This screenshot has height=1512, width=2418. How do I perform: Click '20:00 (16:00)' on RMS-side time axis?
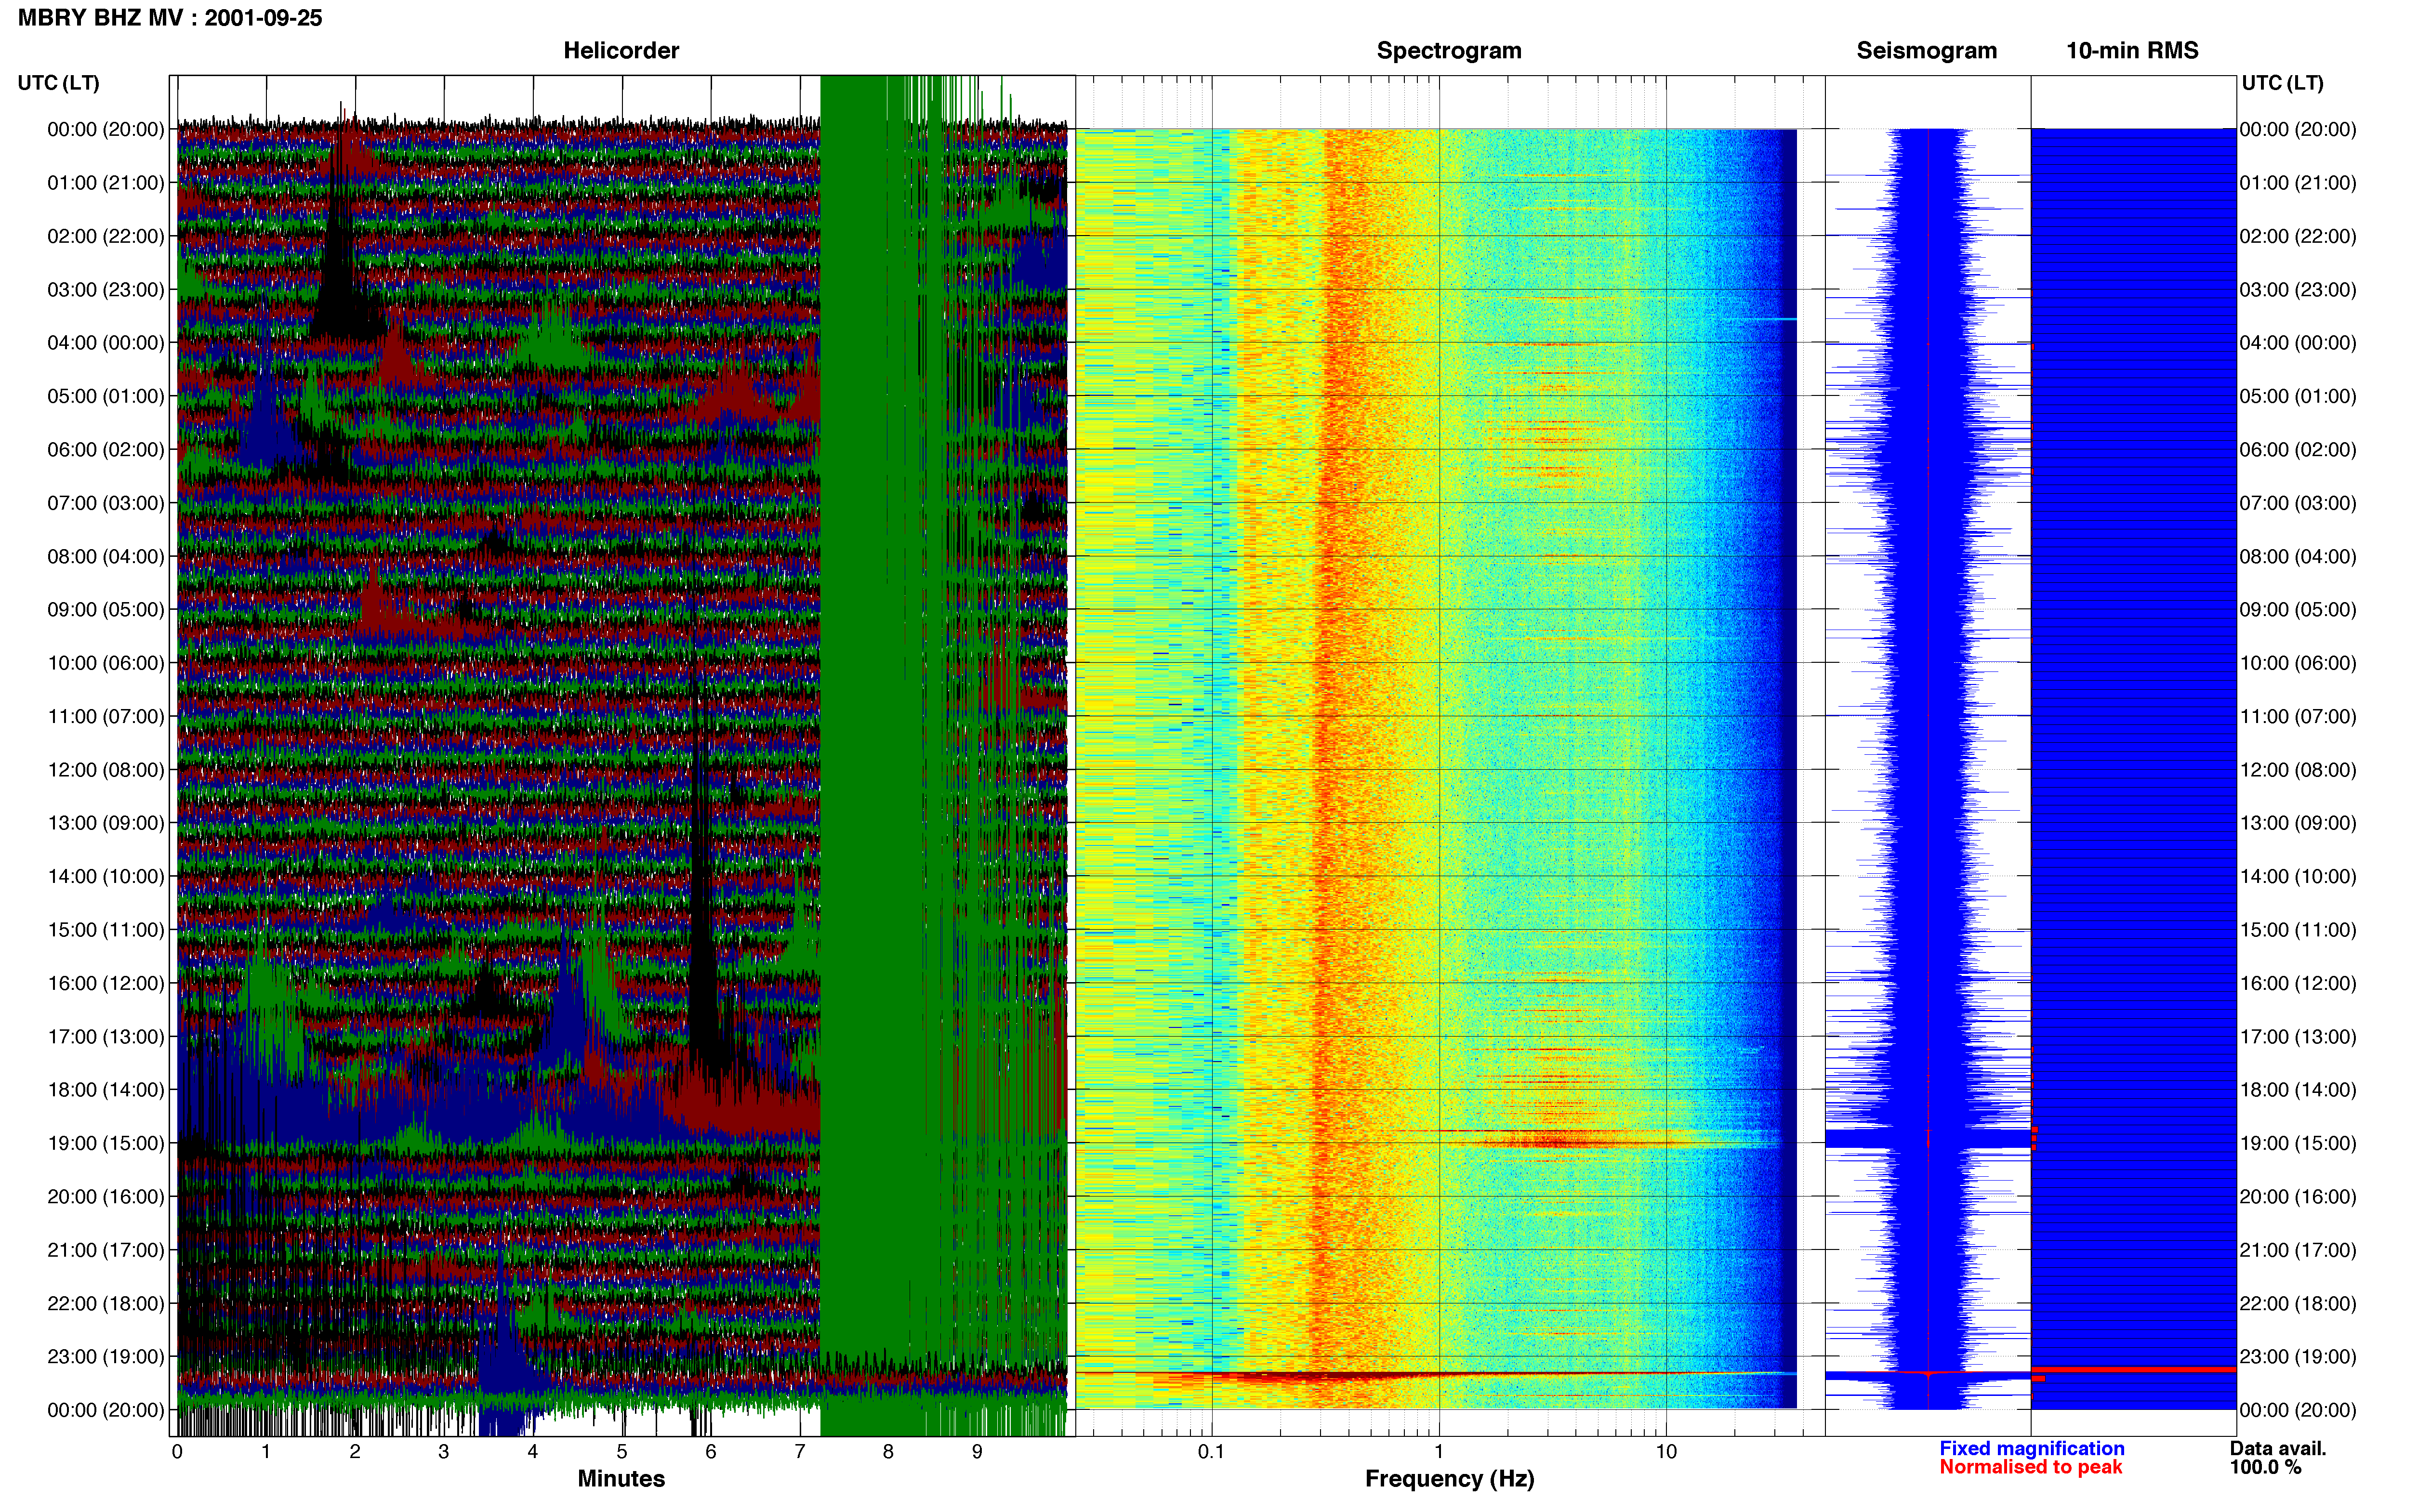click(2298, 1197)
